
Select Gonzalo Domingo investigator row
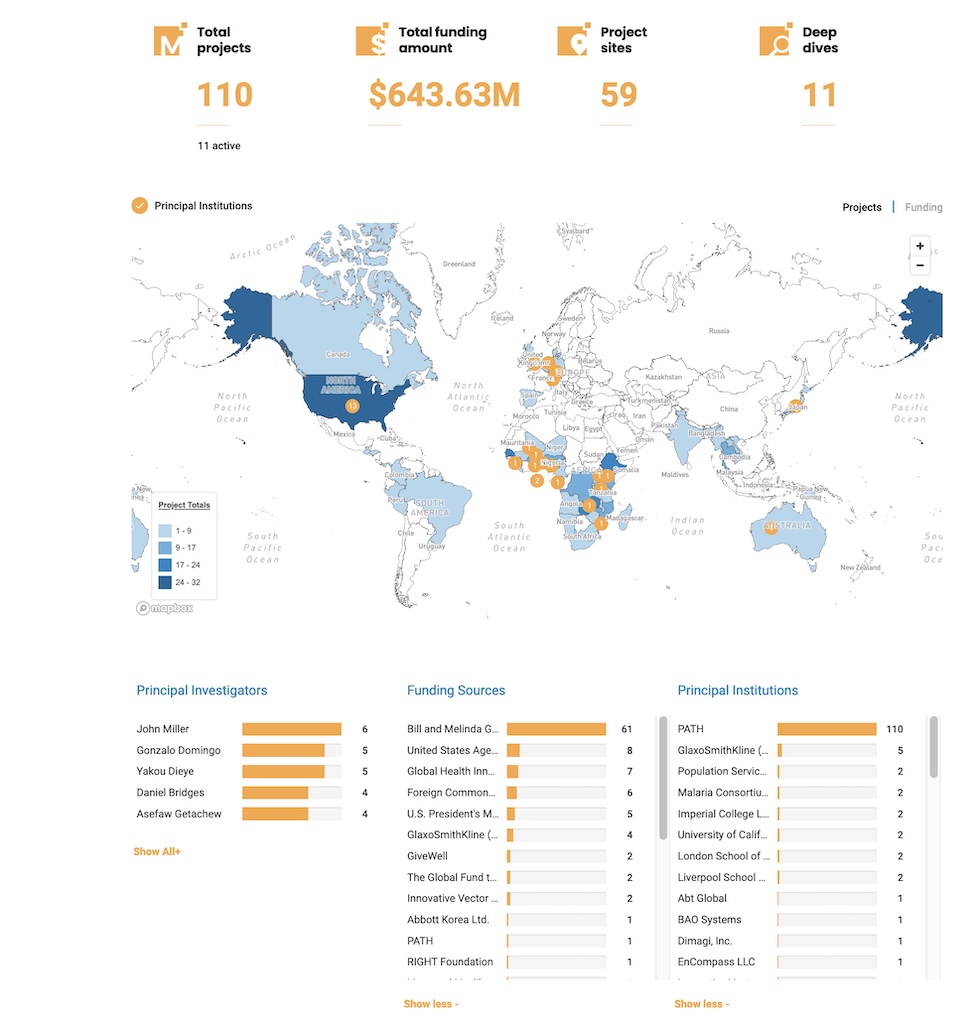pos(253,750)
